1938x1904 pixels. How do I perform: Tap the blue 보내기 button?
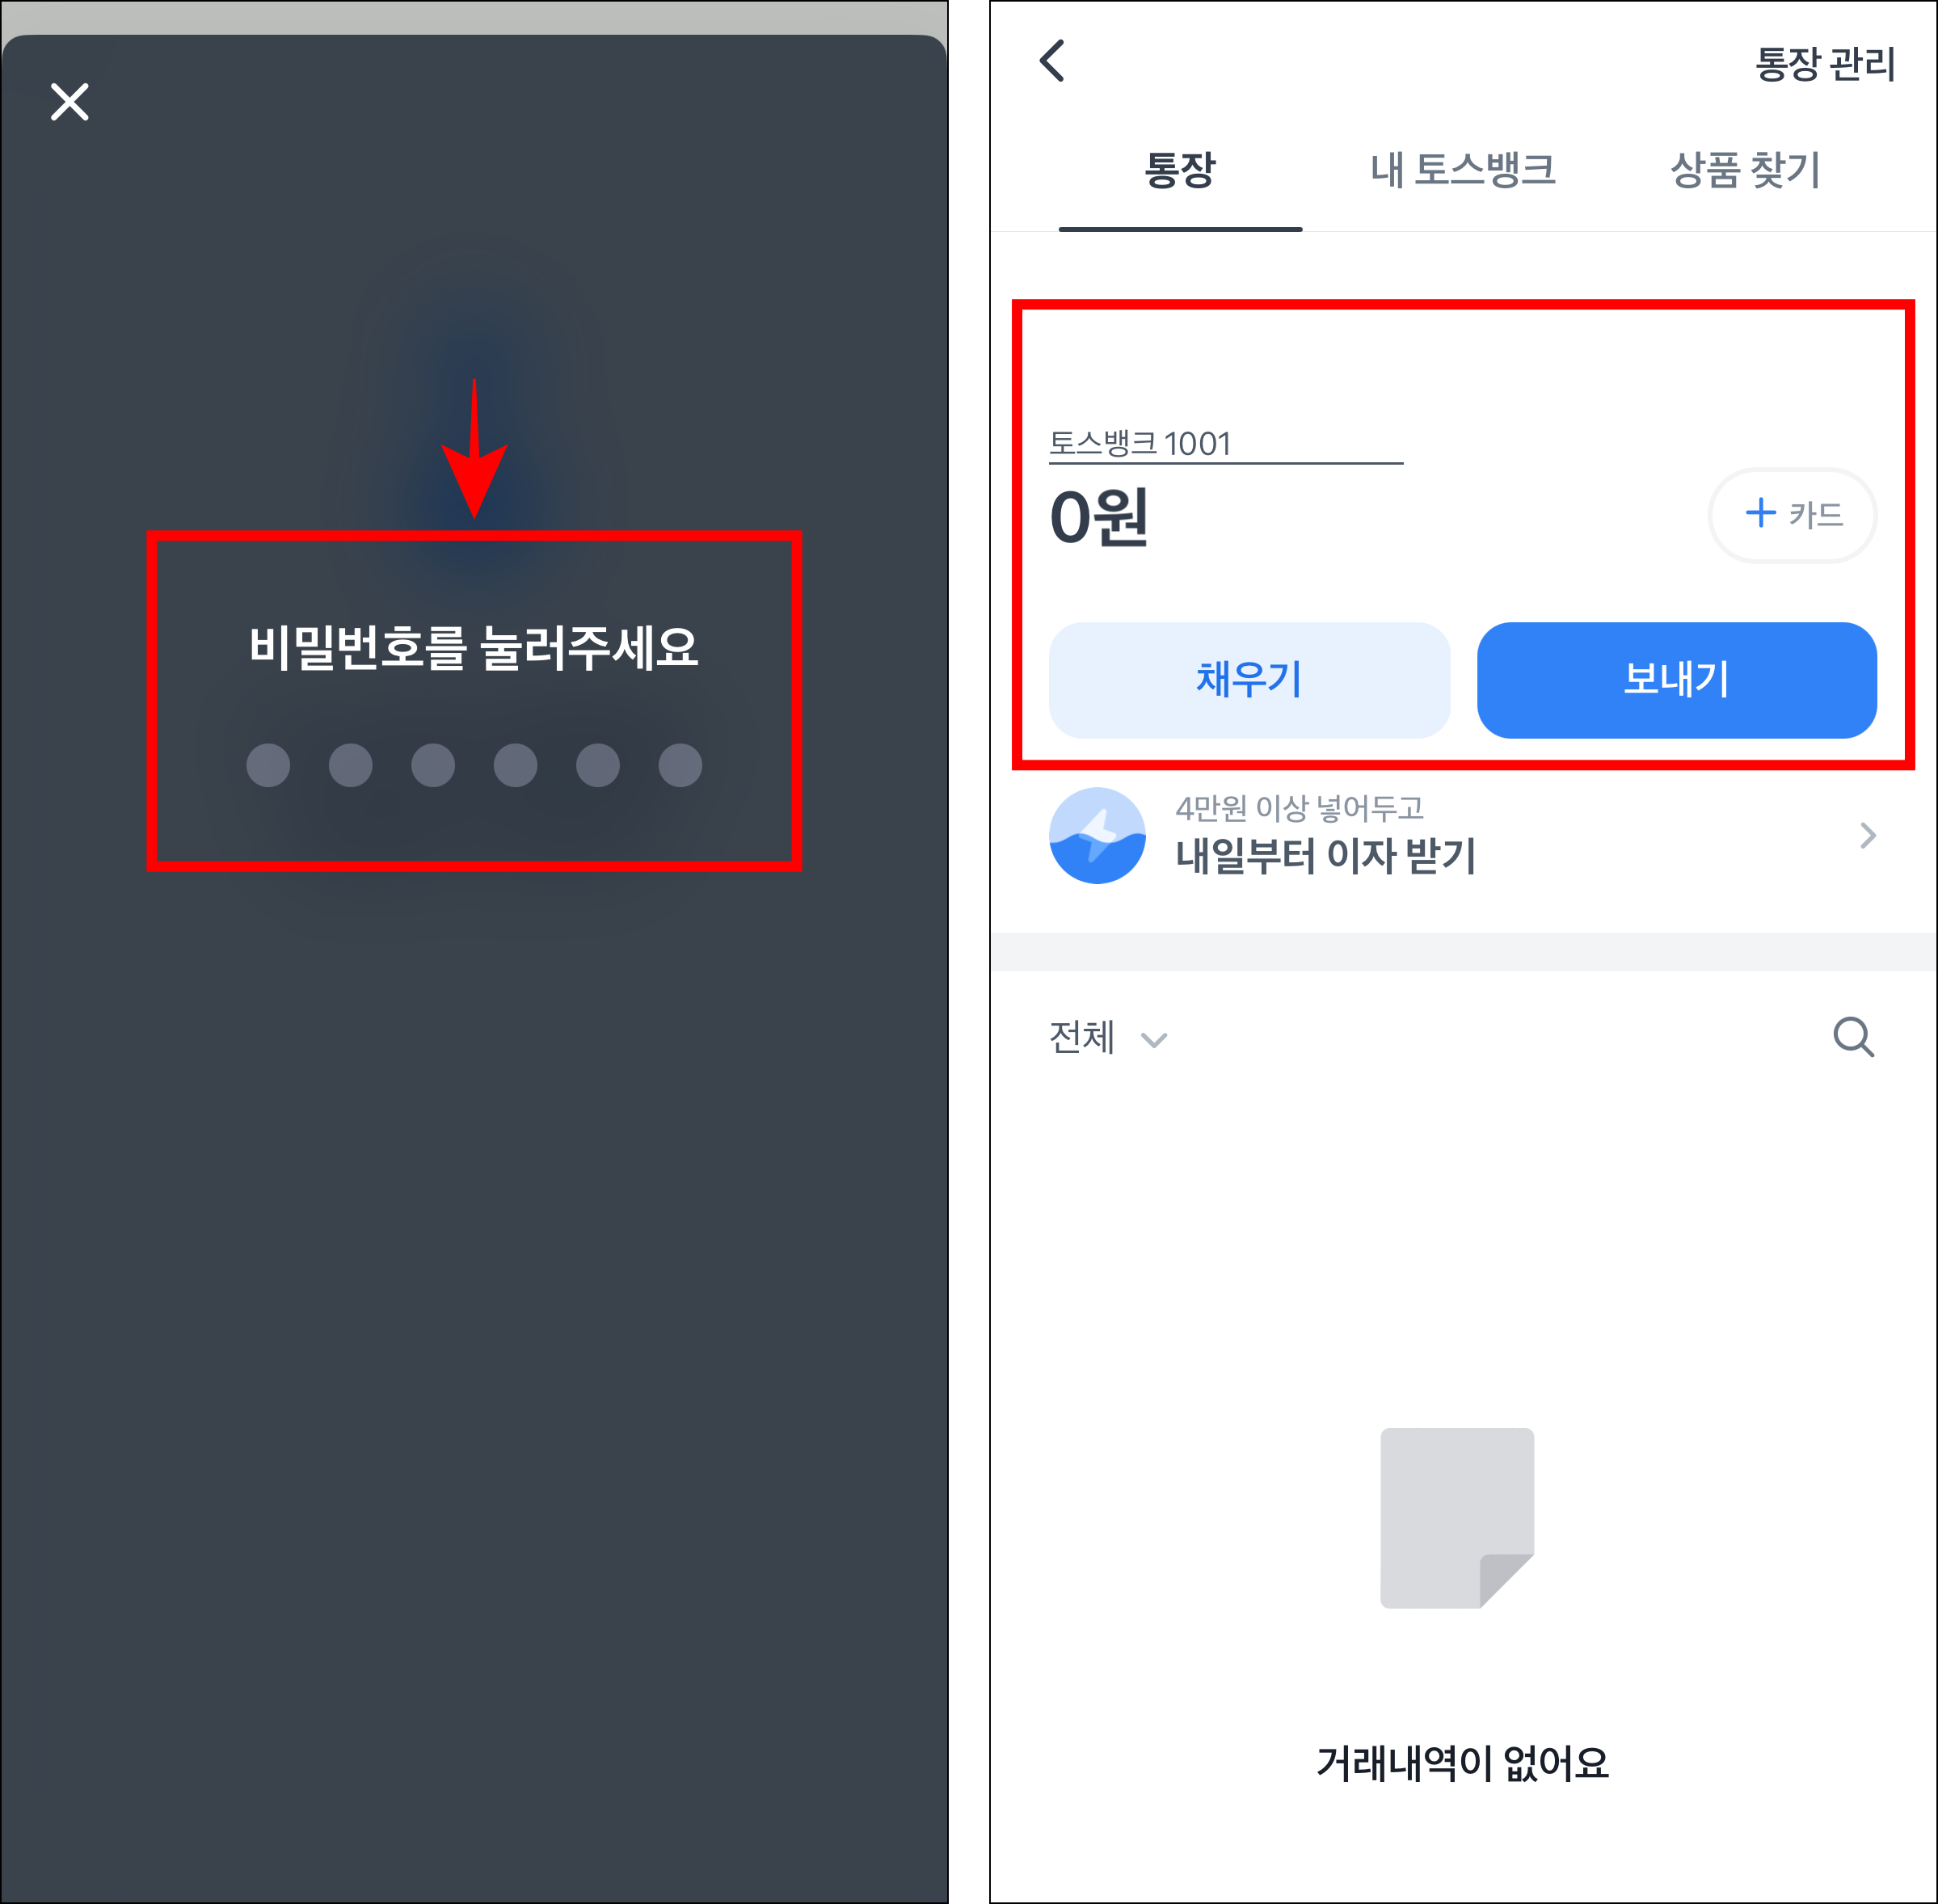[x=1676, y=680]
